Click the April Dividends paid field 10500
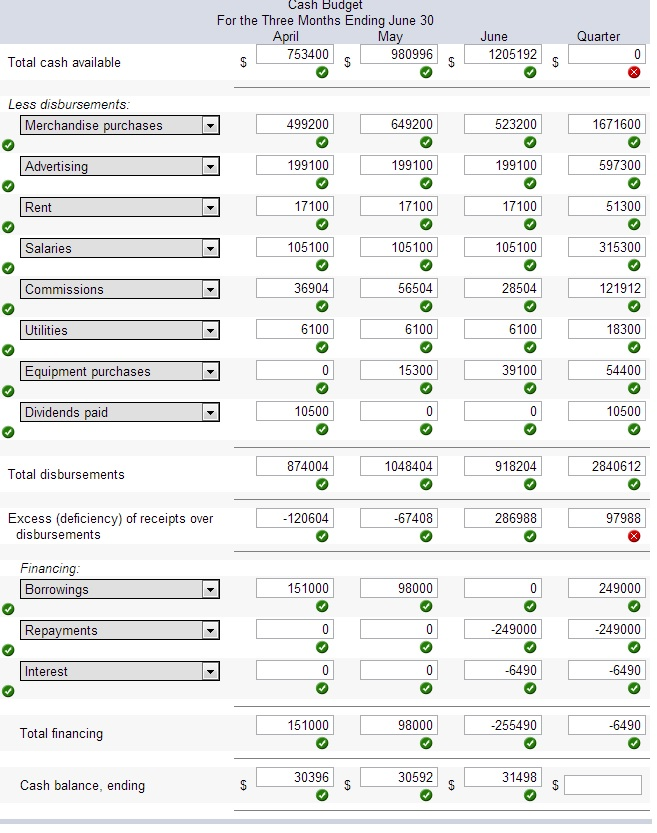 click(295, 411)
